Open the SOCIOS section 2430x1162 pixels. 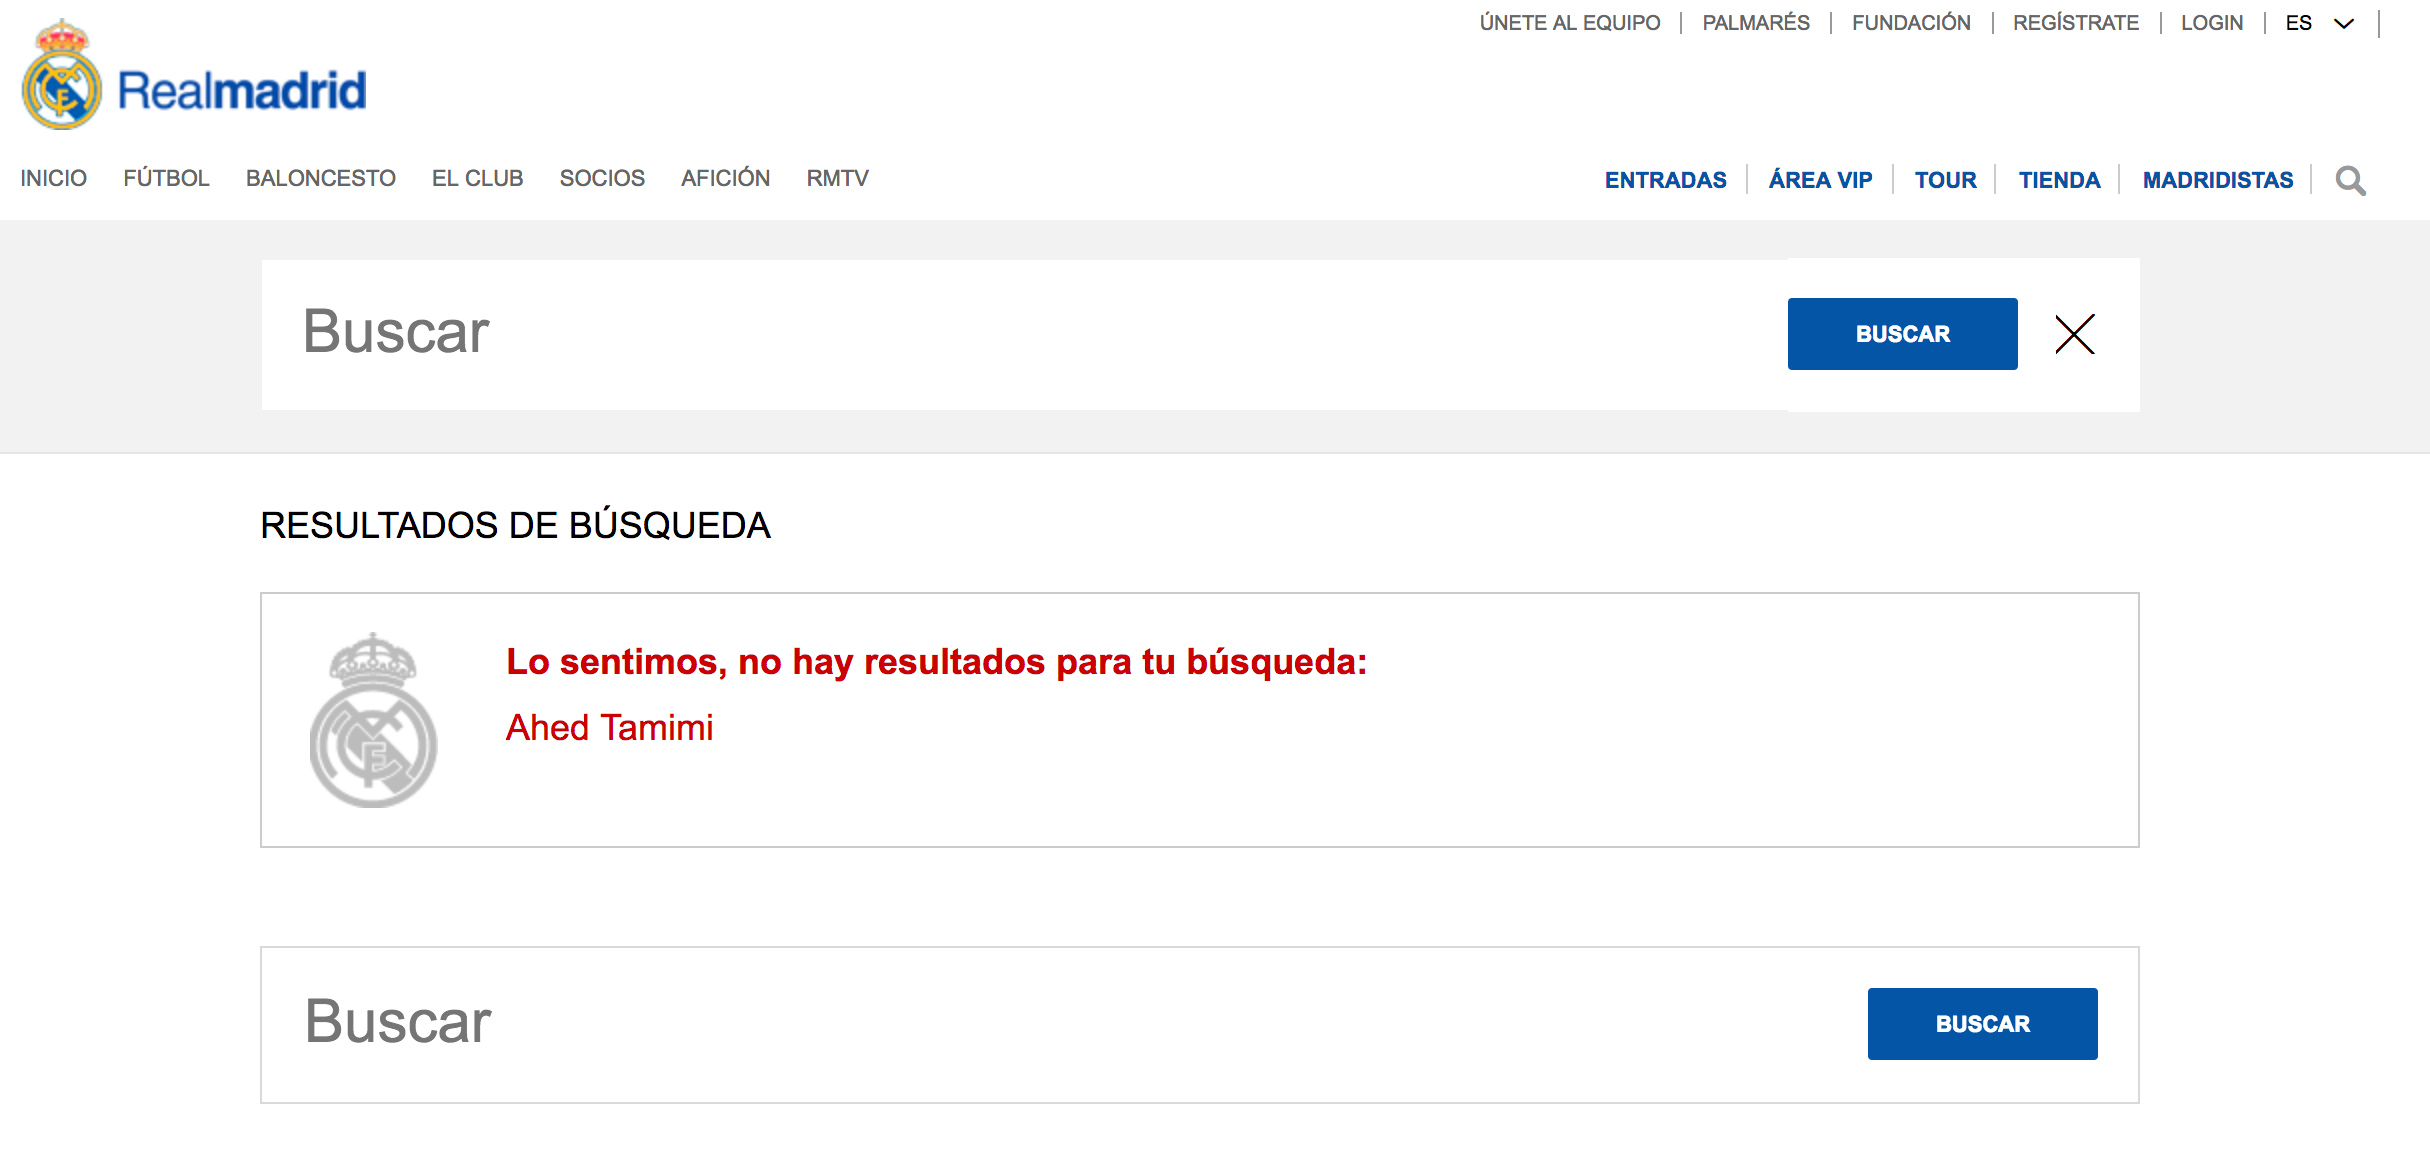click(602, 179)
